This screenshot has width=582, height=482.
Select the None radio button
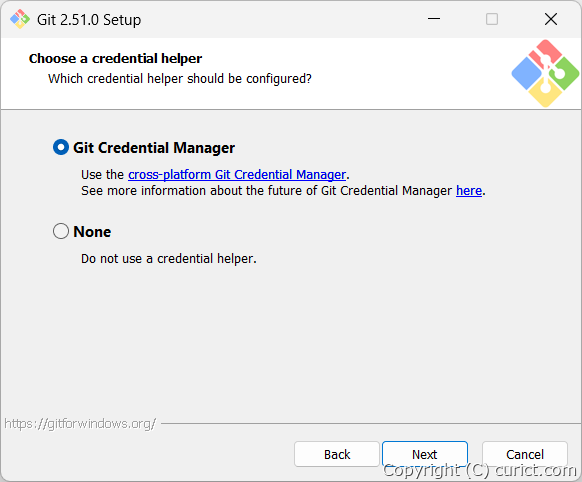coord(61,231)
